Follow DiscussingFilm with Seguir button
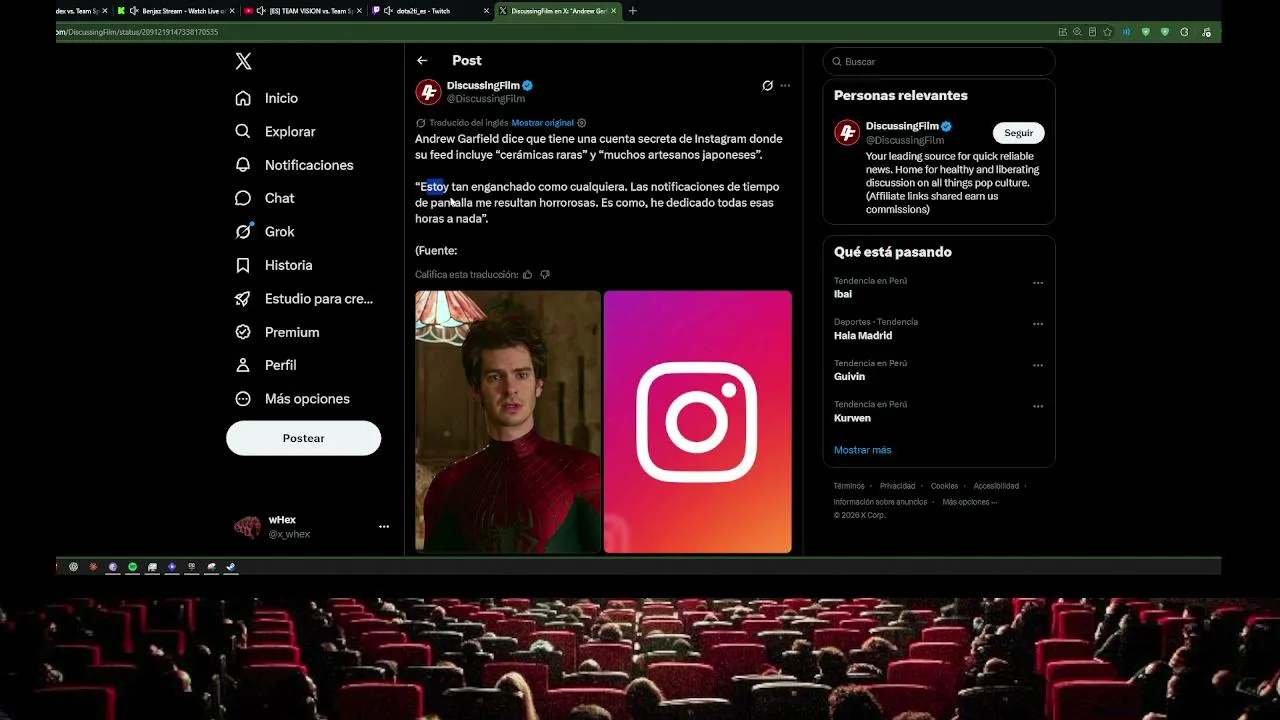The width and height of the screenshot is (1280, 720). point(1018,133)
